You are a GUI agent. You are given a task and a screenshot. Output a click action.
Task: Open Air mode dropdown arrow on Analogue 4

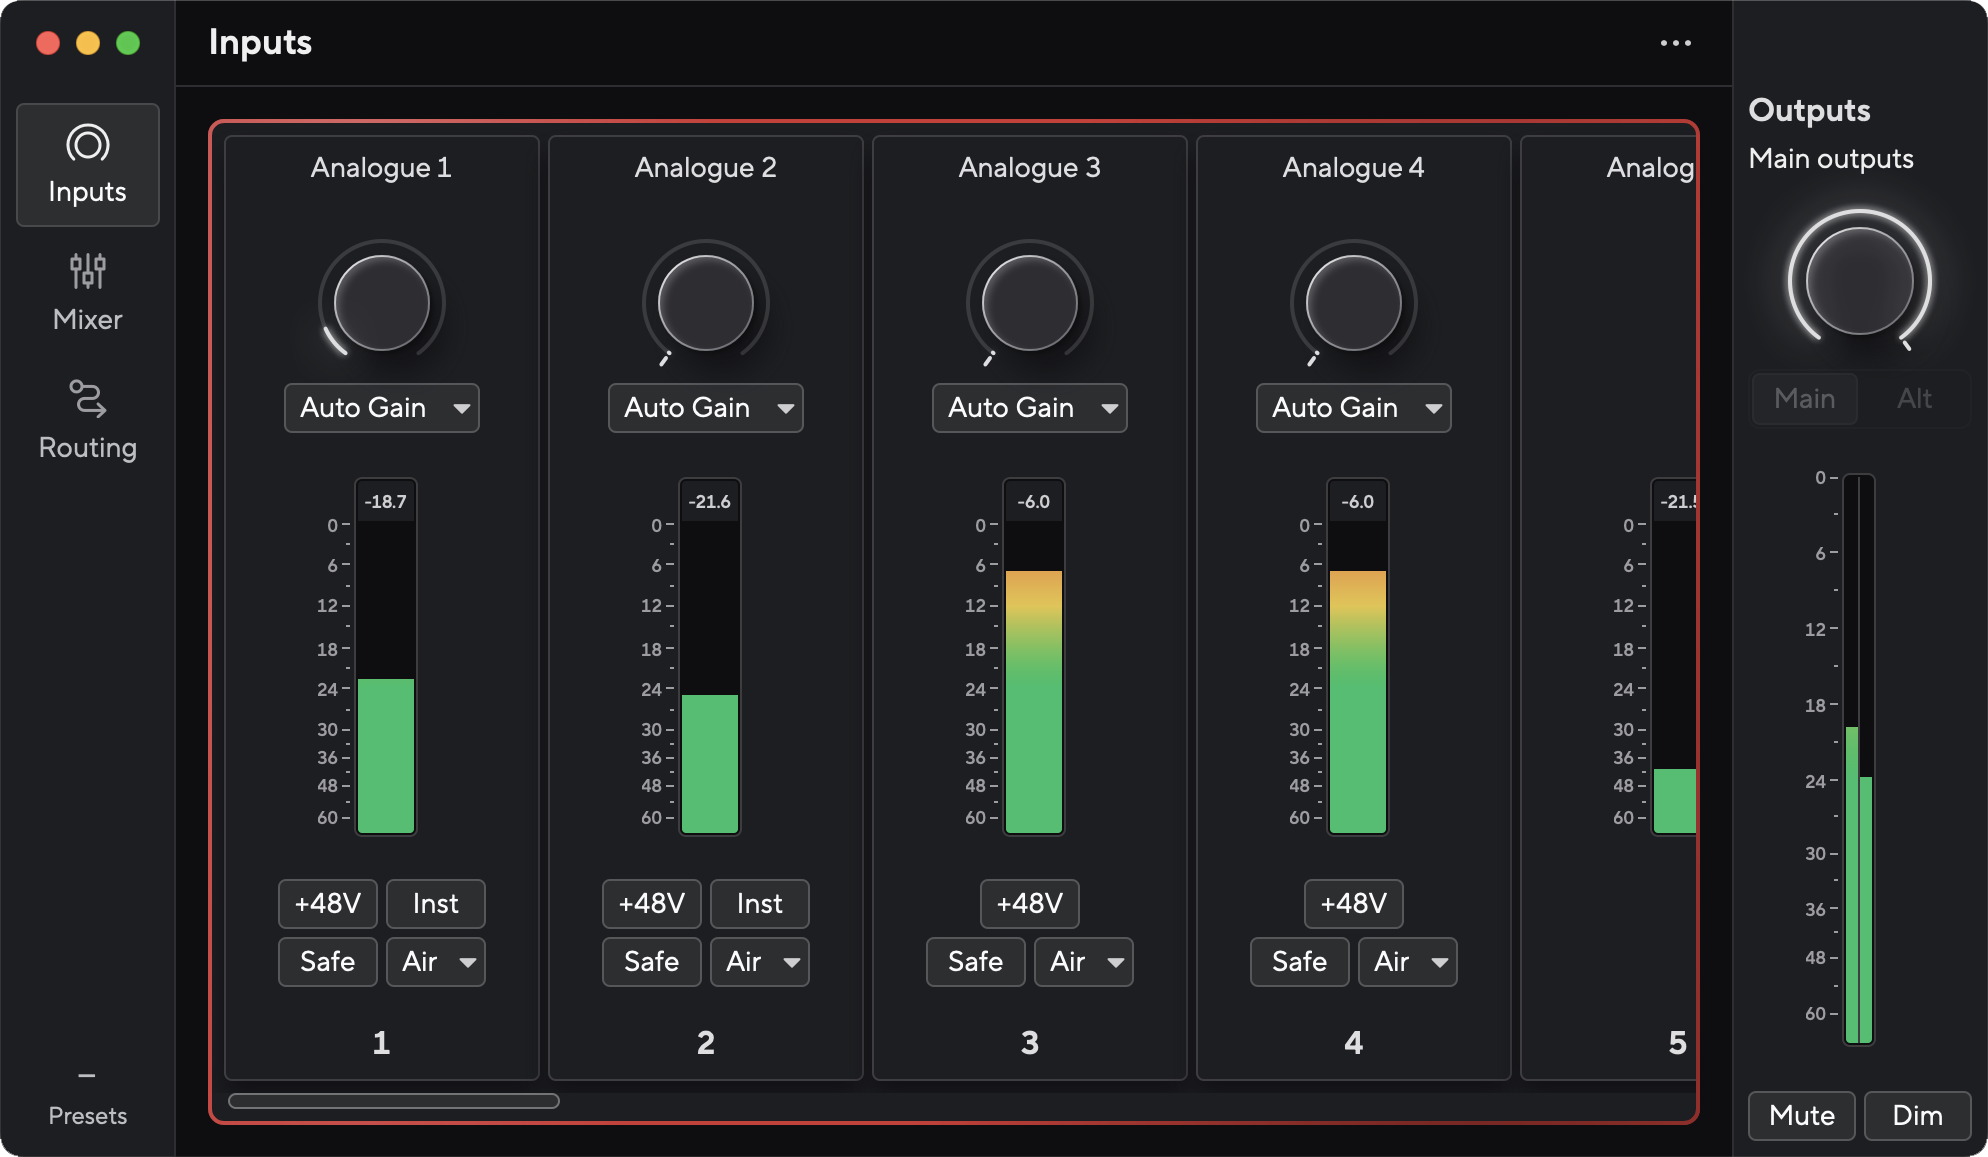[1439, 962]
